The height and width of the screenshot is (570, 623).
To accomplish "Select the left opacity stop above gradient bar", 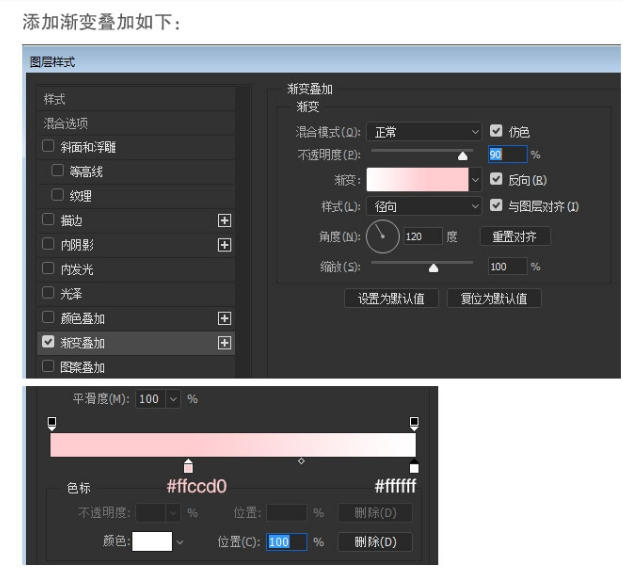I will tap(52, 424).
